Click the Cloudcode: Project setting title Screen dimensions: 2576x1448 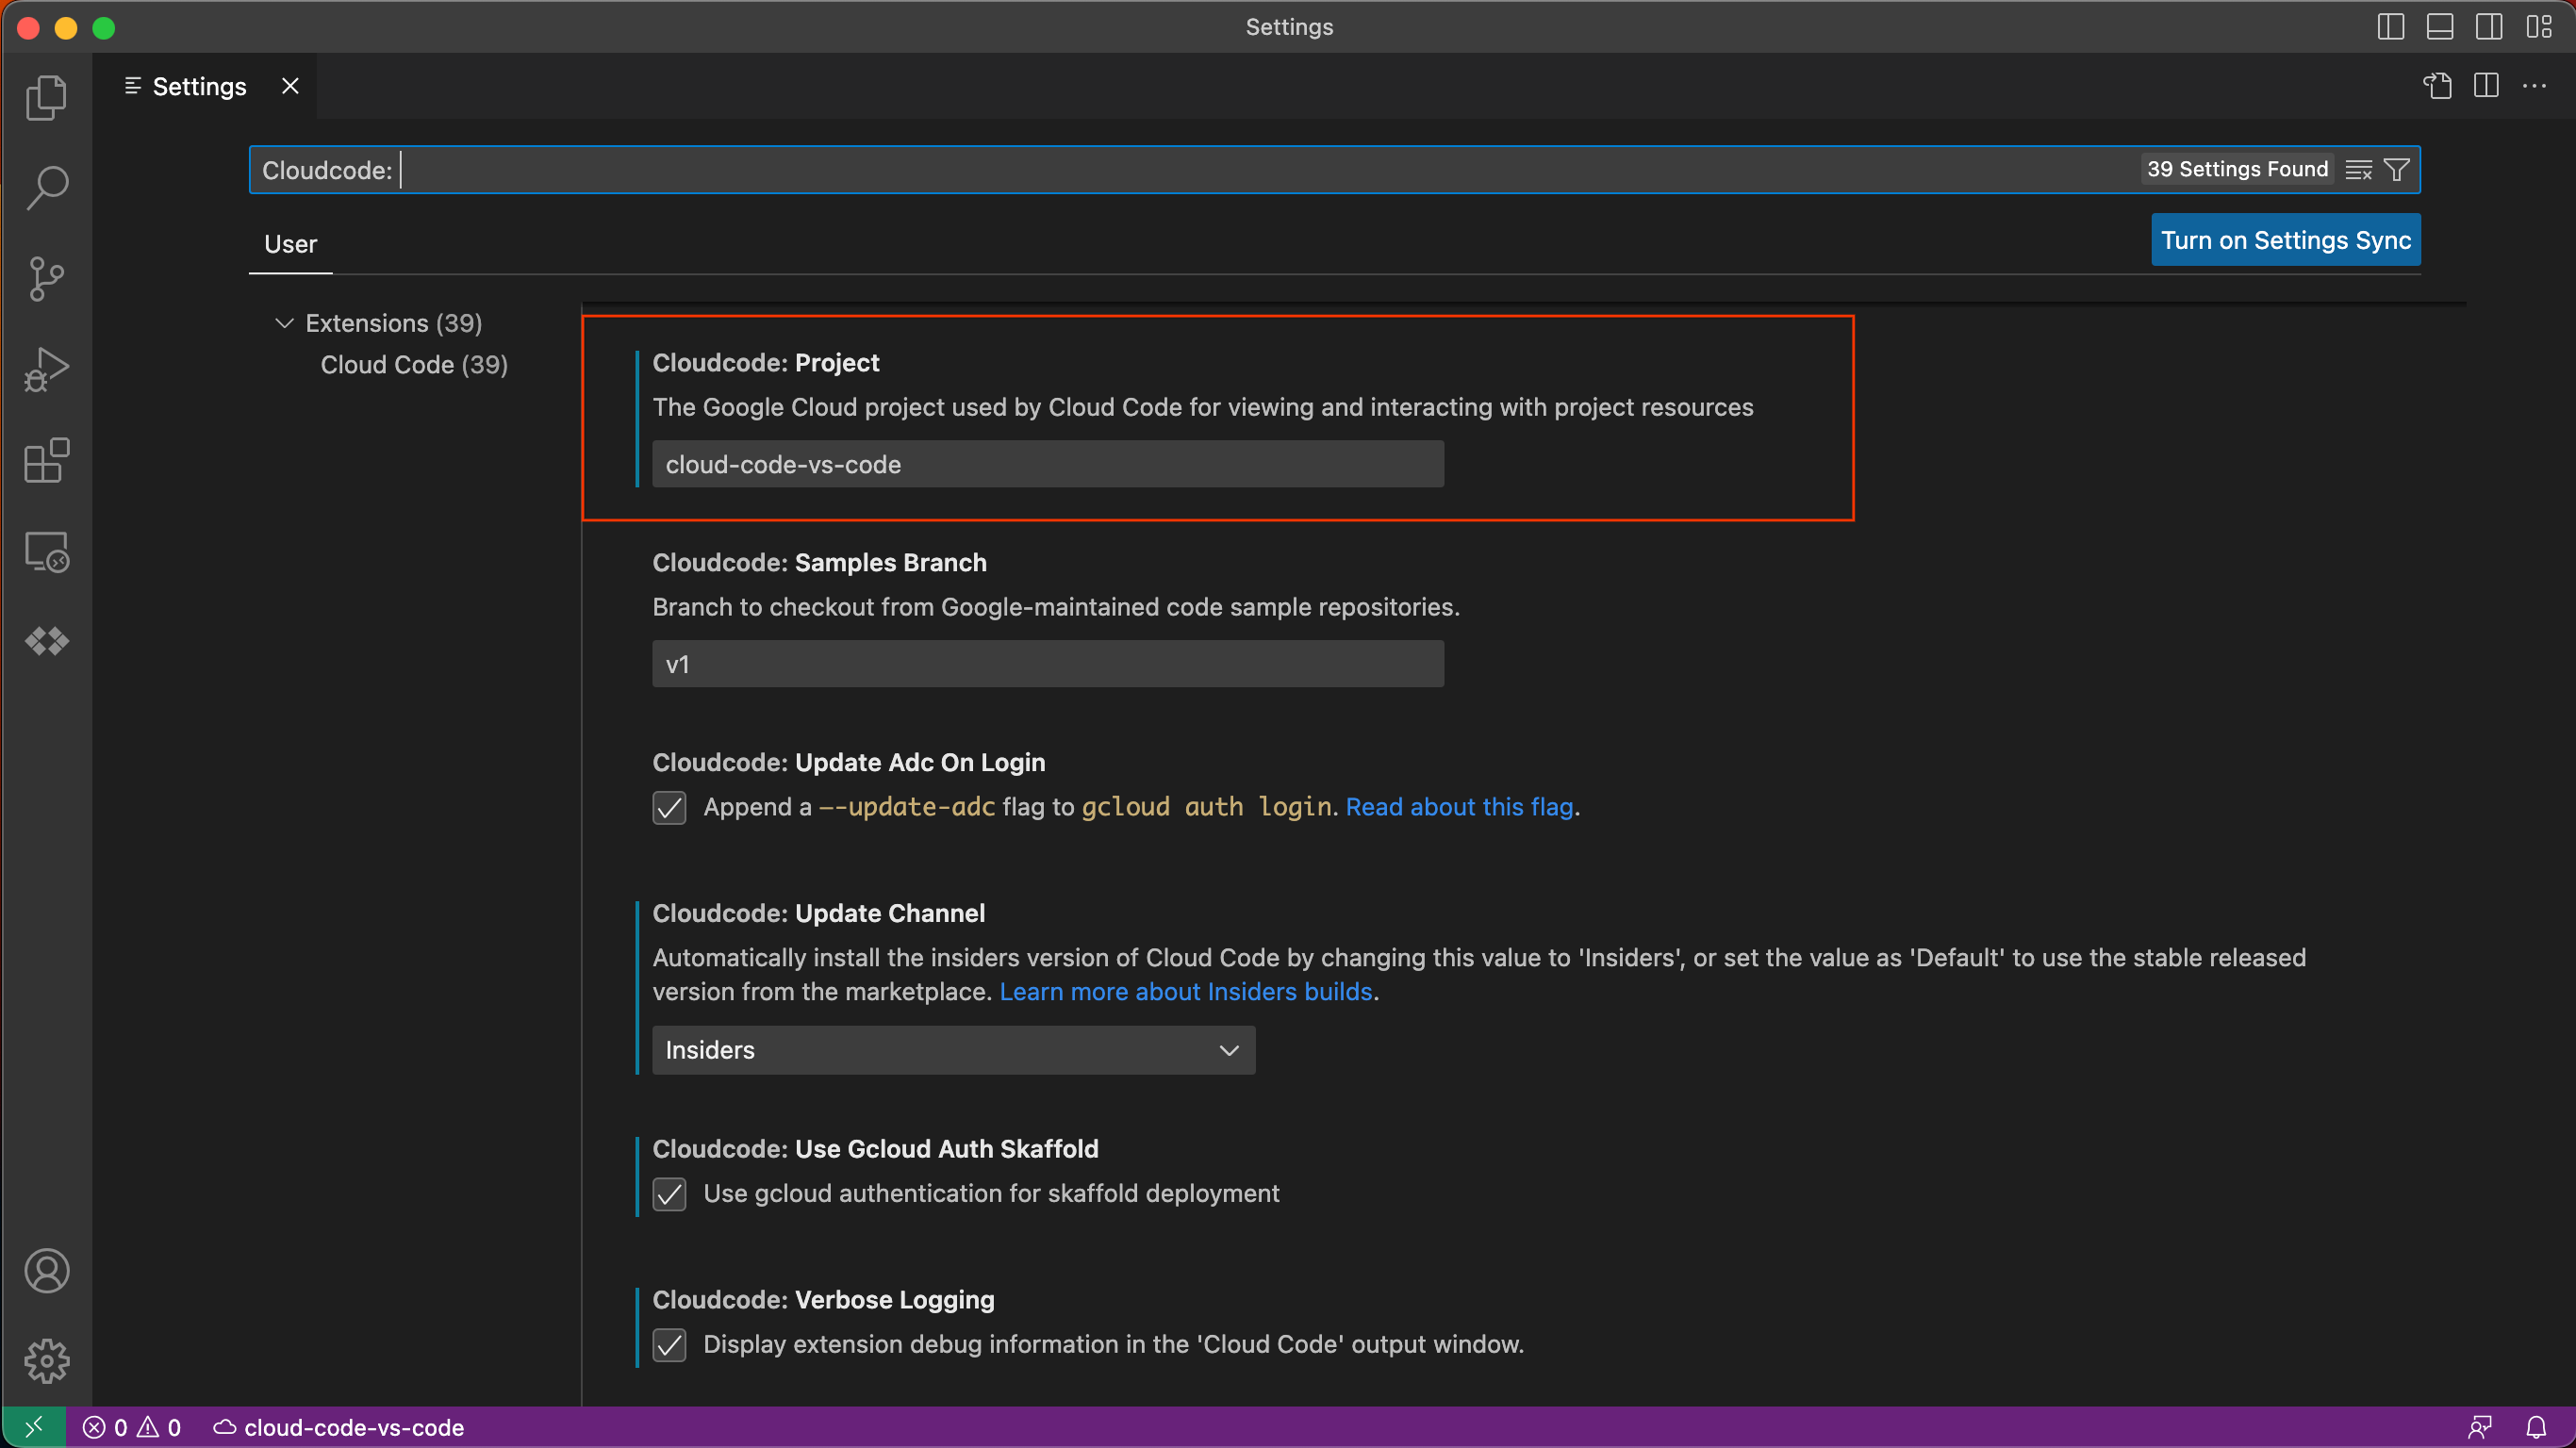tap(766, 363)
